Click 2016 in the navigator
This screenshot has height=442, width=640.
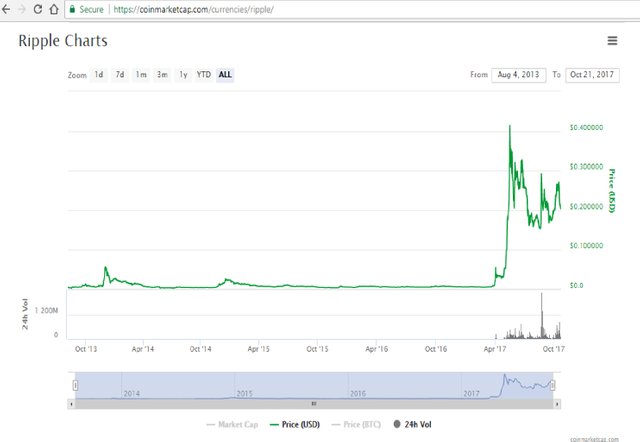click(358, 393)
